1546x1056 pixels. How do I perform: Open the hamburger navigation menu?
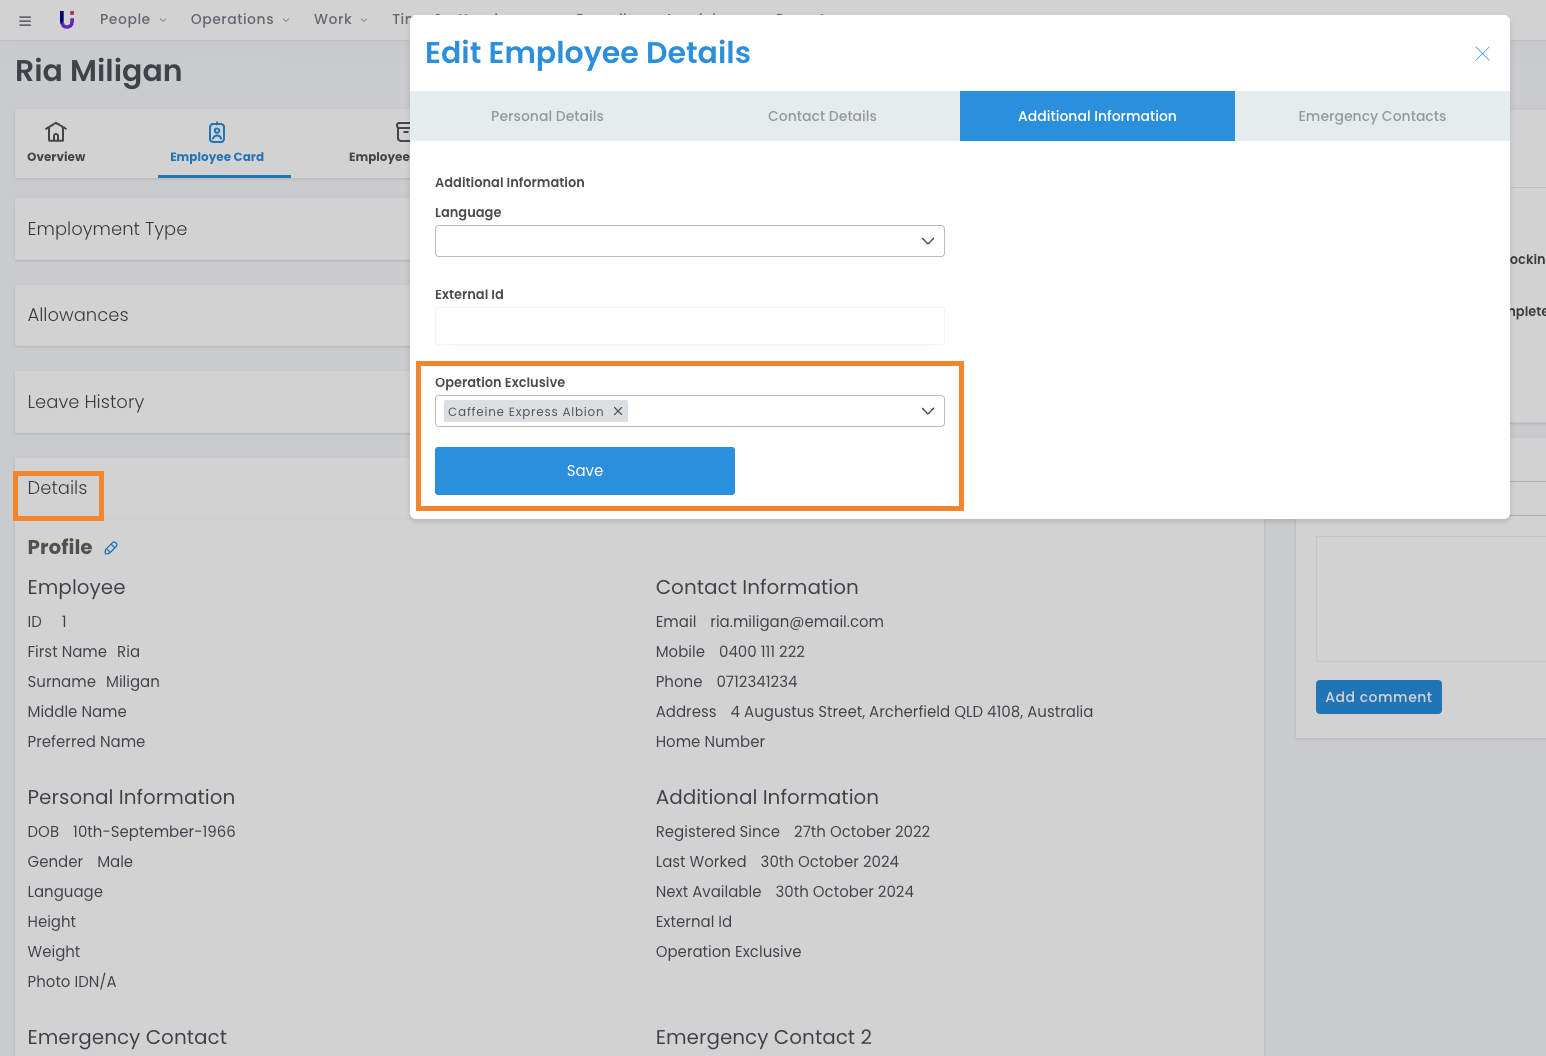coord(25,20)
